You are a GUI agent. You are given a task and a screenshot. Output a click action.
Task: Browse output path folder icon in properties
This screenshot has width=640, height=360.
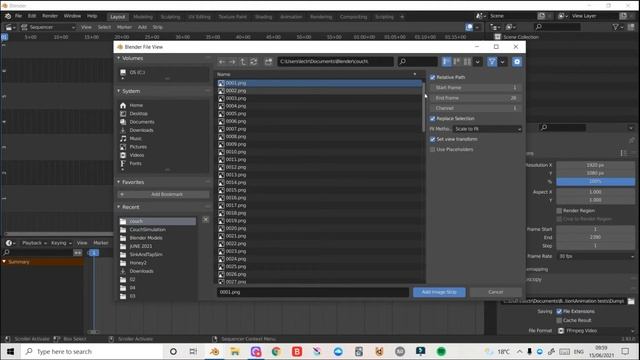pos(631,301)
